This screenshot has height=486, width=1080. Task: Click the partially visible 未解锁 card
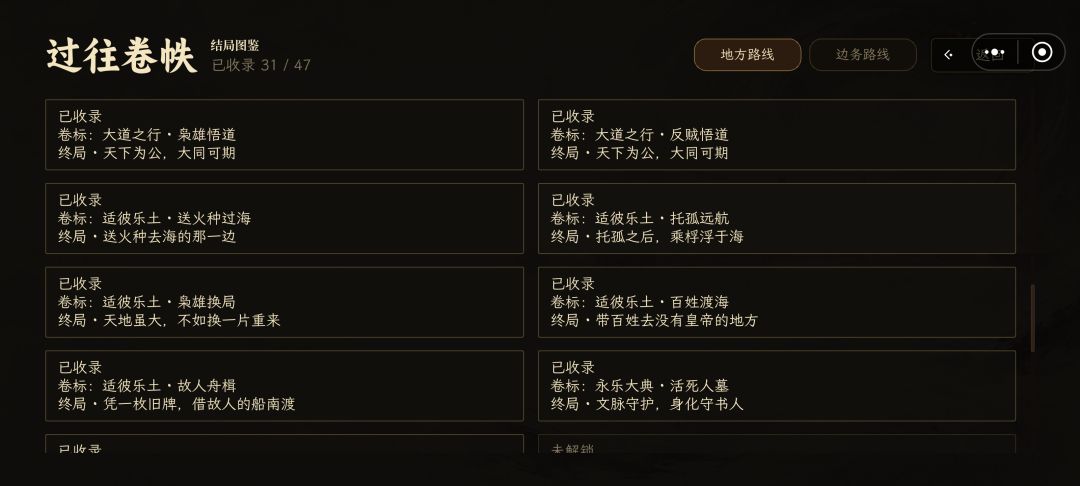(776, 444)
